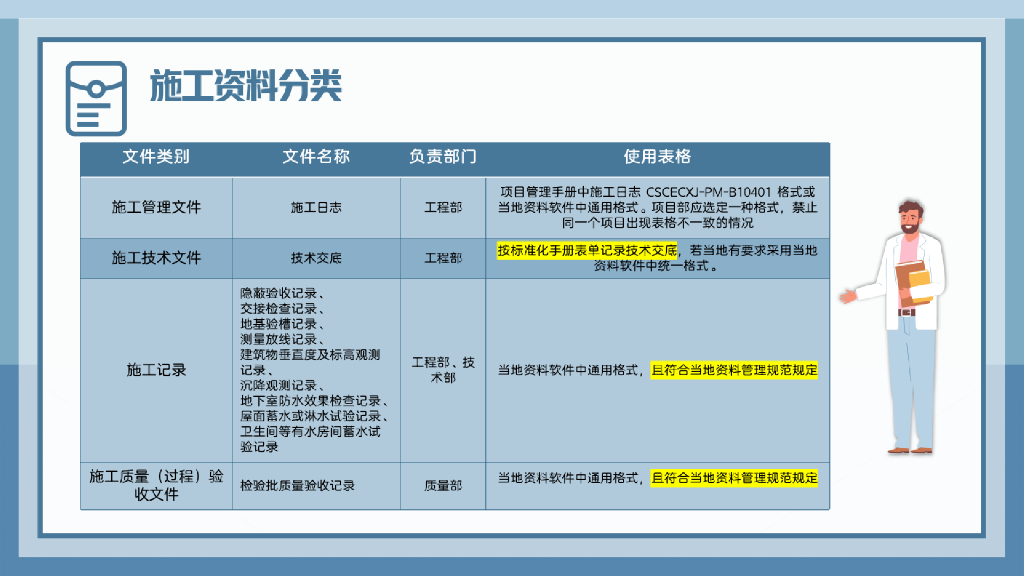Click the 文件类别 column header
Image resolution: width=1024 pixels, height=576 pixels.
(x=156, y=157)
